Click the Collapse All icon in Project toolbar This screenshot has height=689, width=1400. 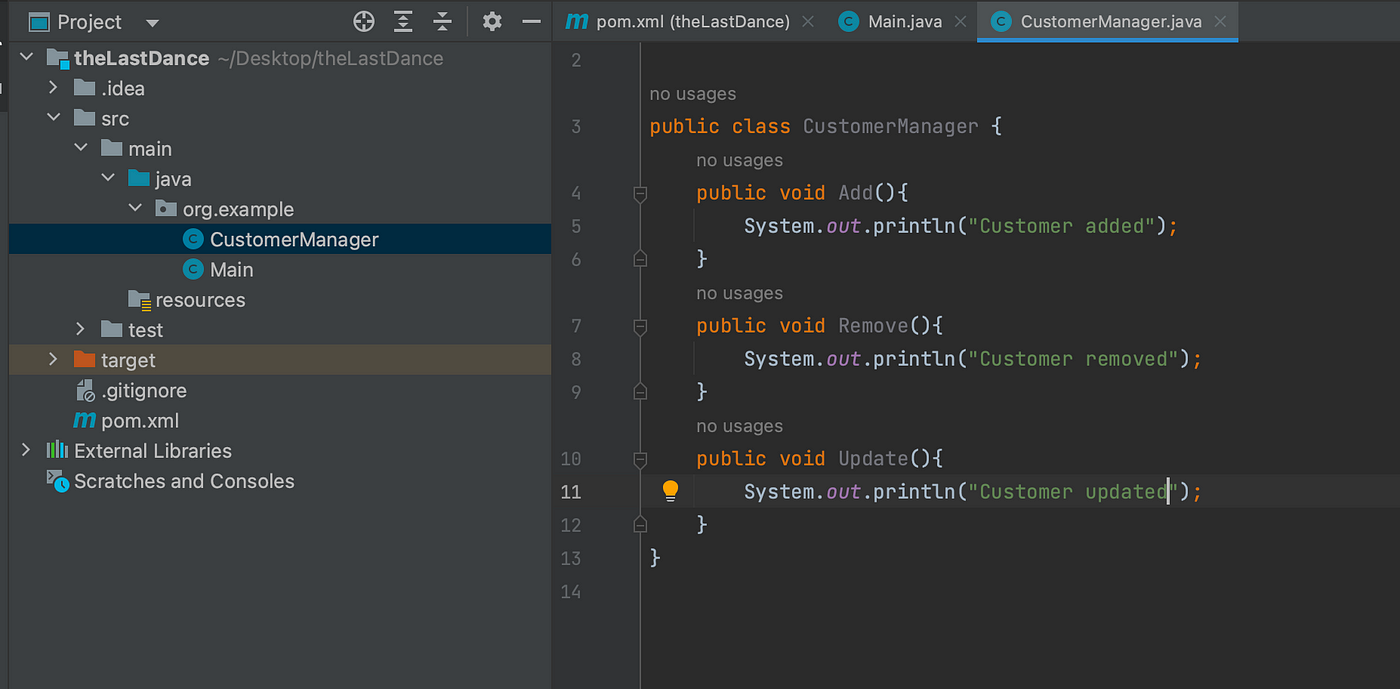[x=442, y=21]
